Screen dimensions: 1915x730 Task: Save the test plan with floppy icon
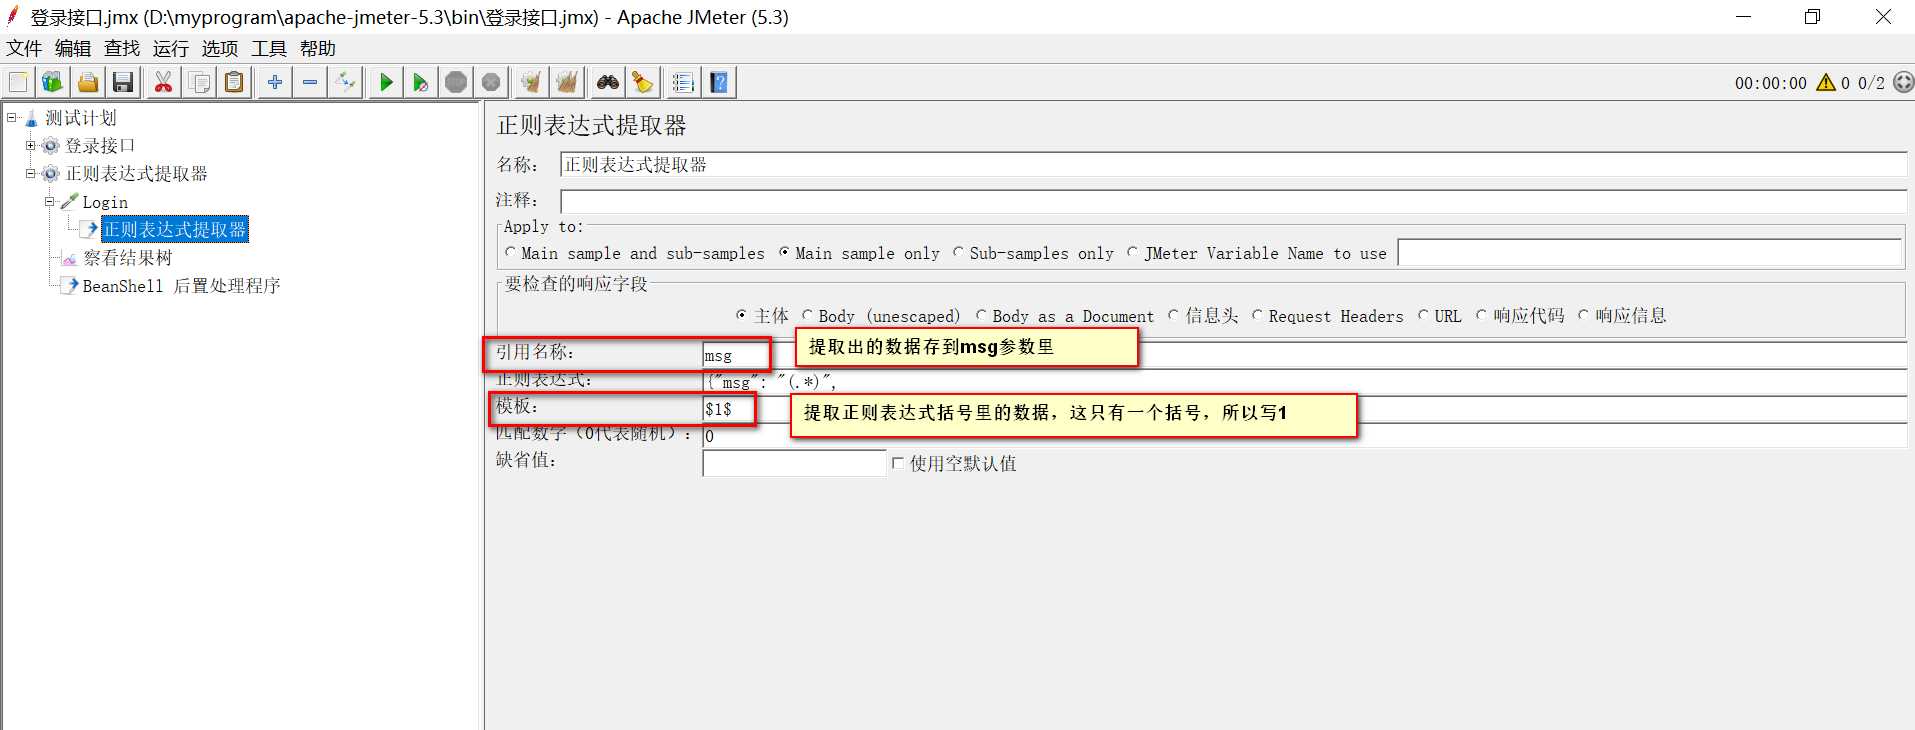click(x=123, y=82)
